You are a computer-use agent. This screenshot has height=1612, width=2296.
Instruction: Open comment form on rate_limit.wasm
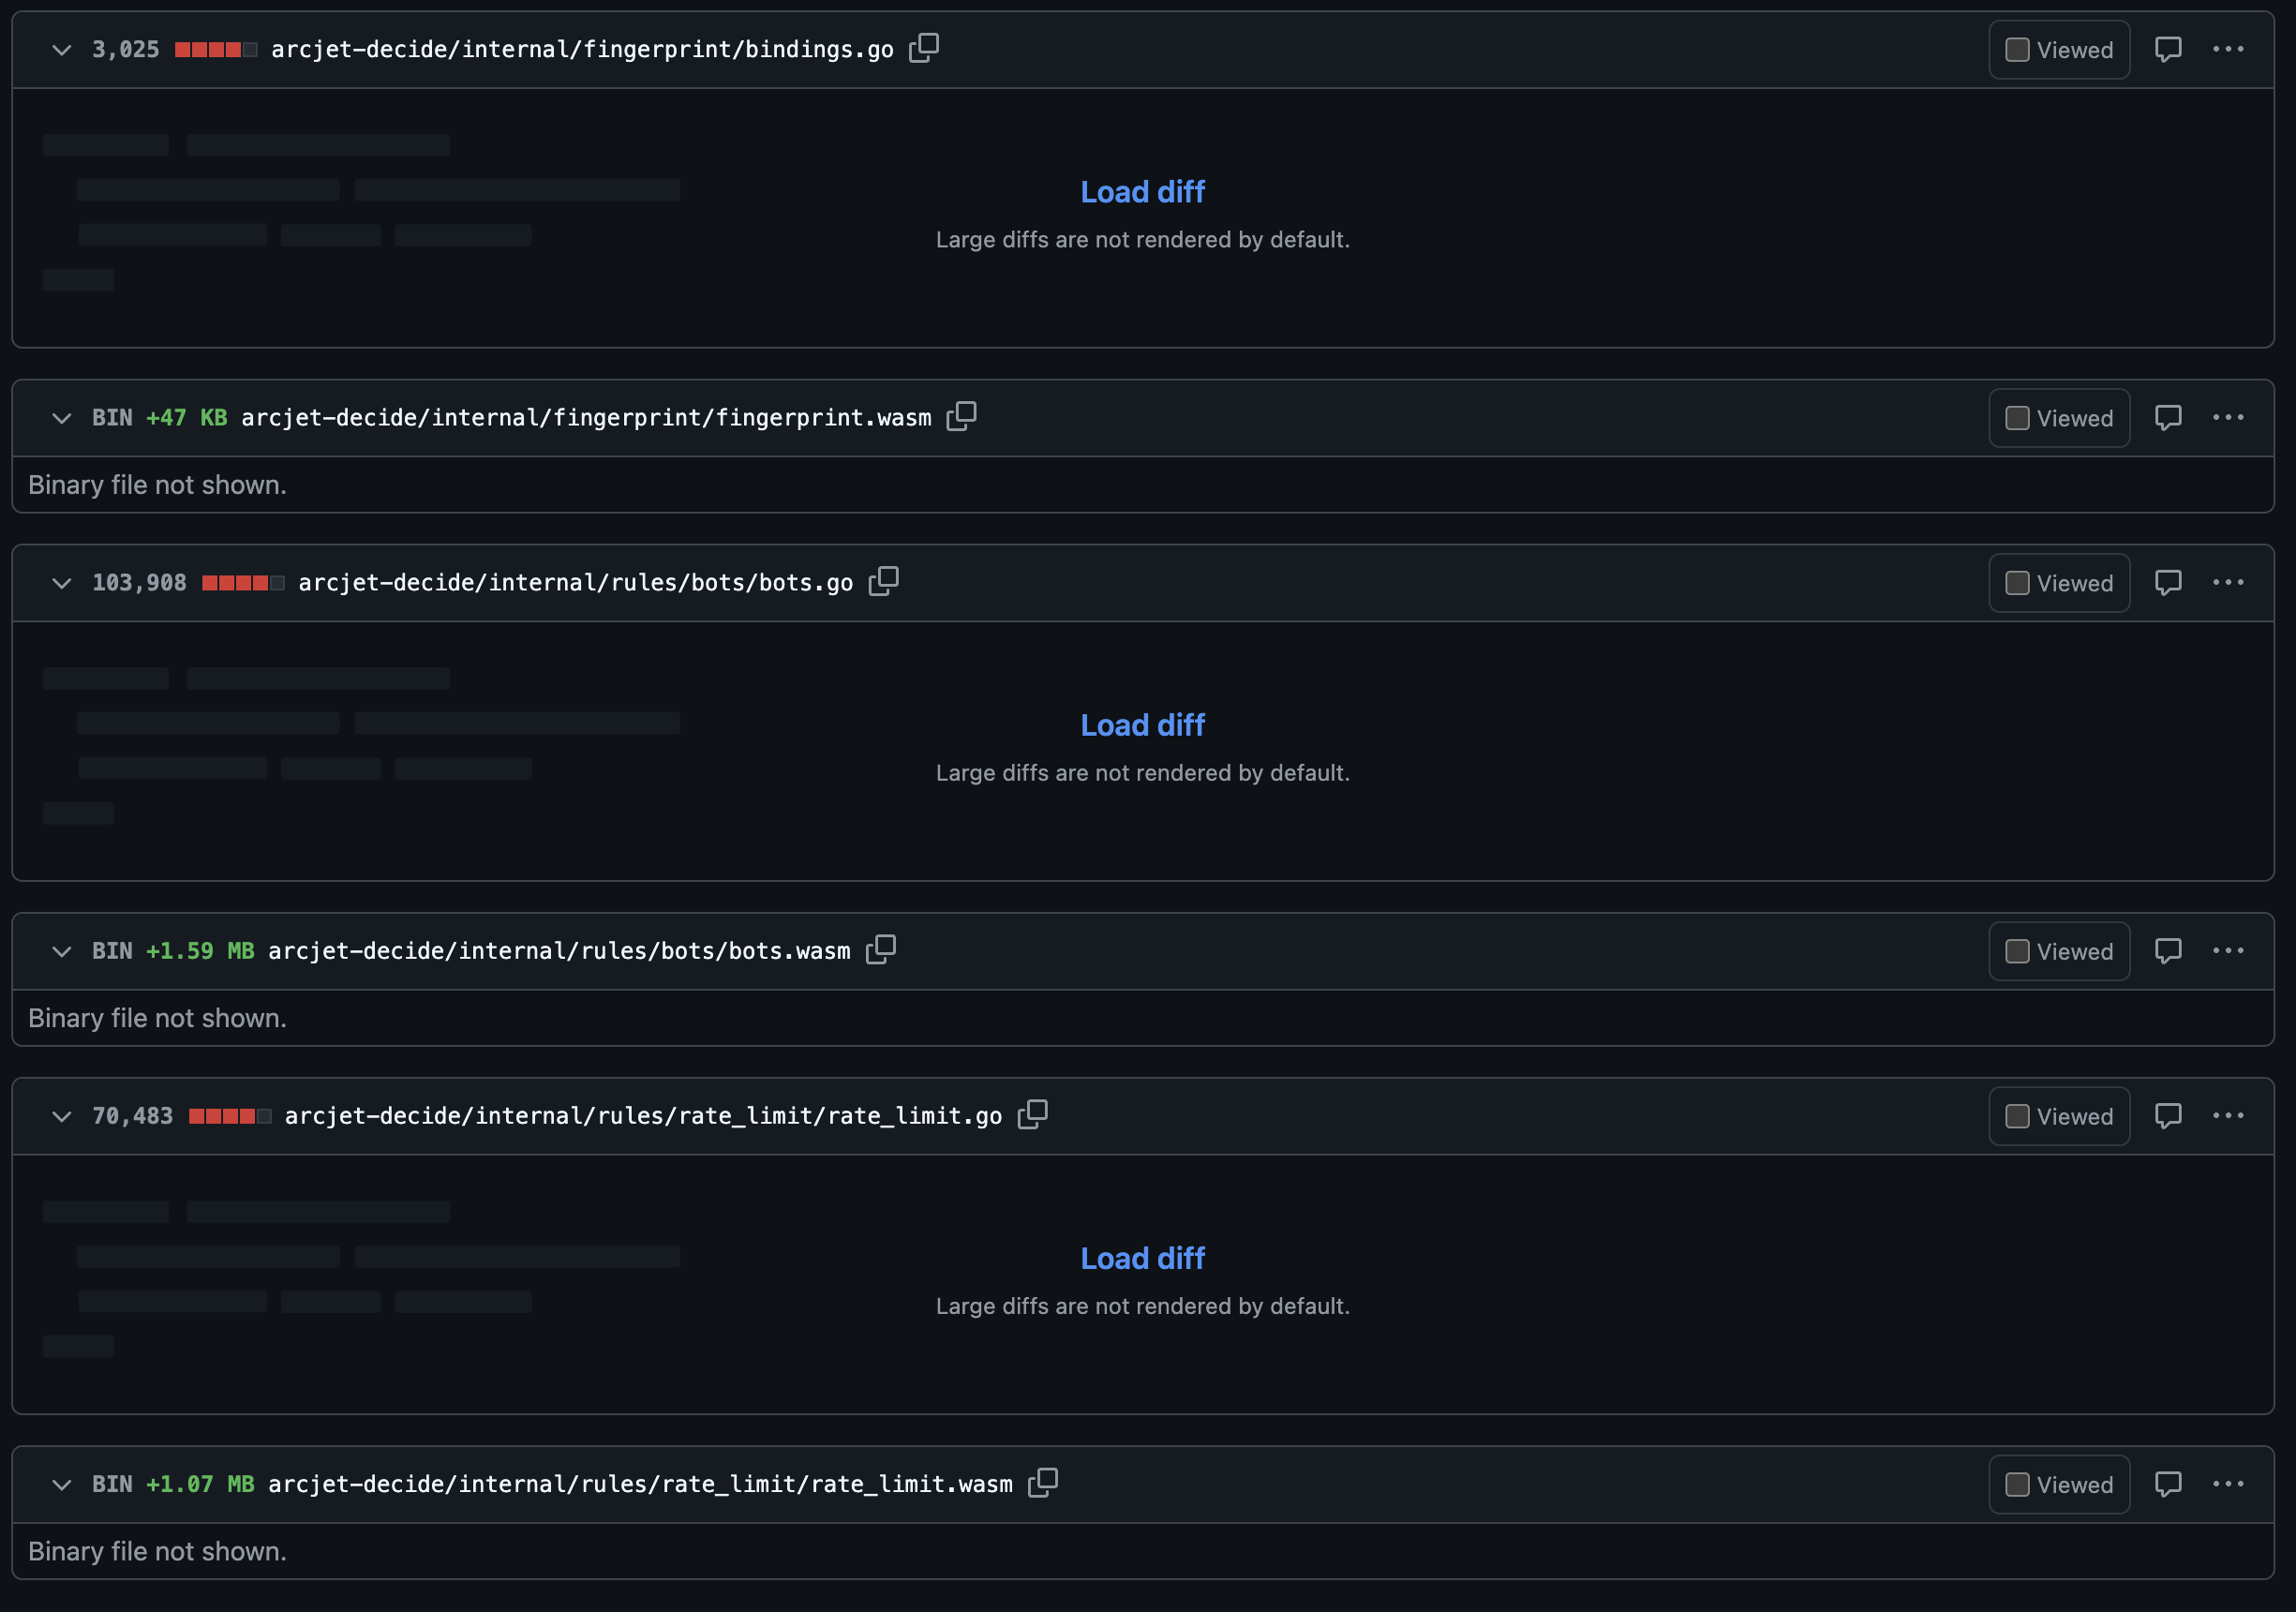pos(2169,1484)
